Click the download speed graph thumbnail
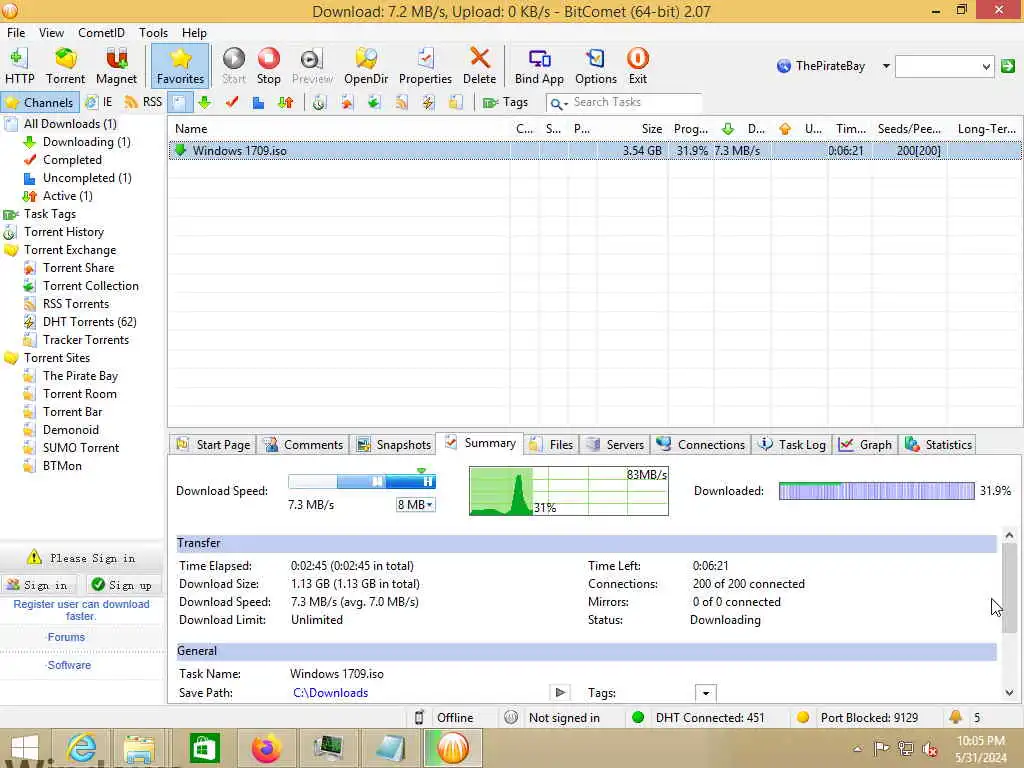This screenshot has height=768, width=1024. tap(568, 491)
